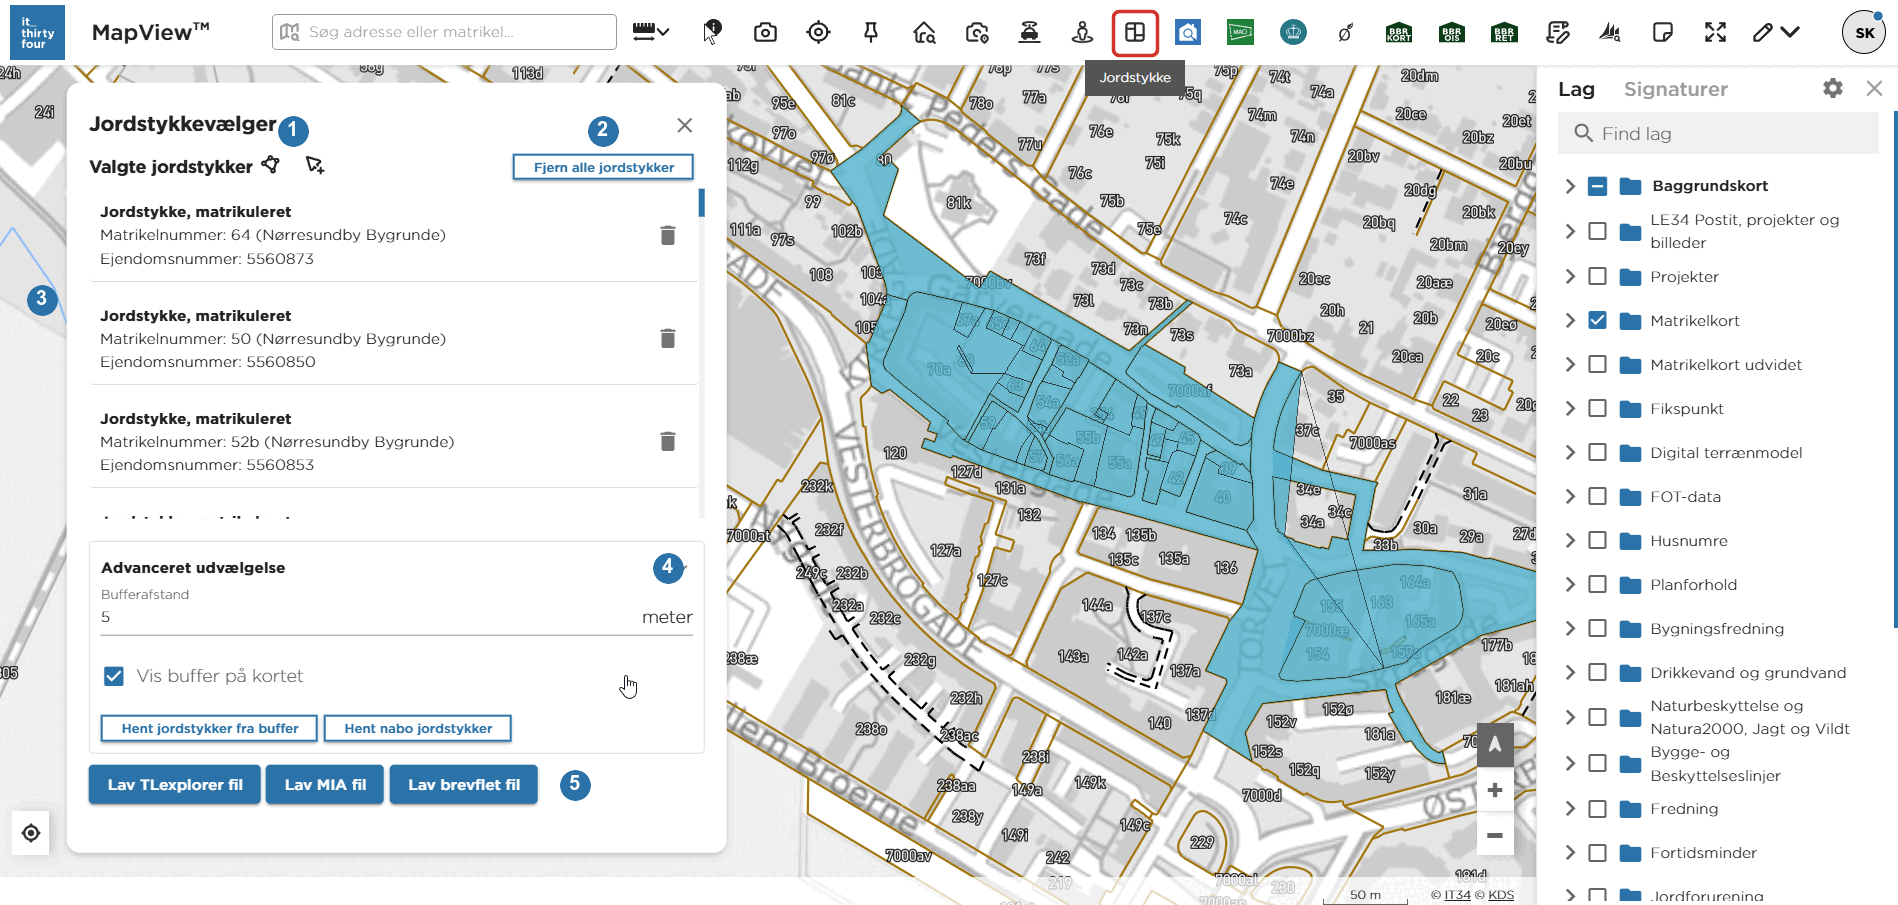Click Fjern alle jordstykker button

(603, 167)
